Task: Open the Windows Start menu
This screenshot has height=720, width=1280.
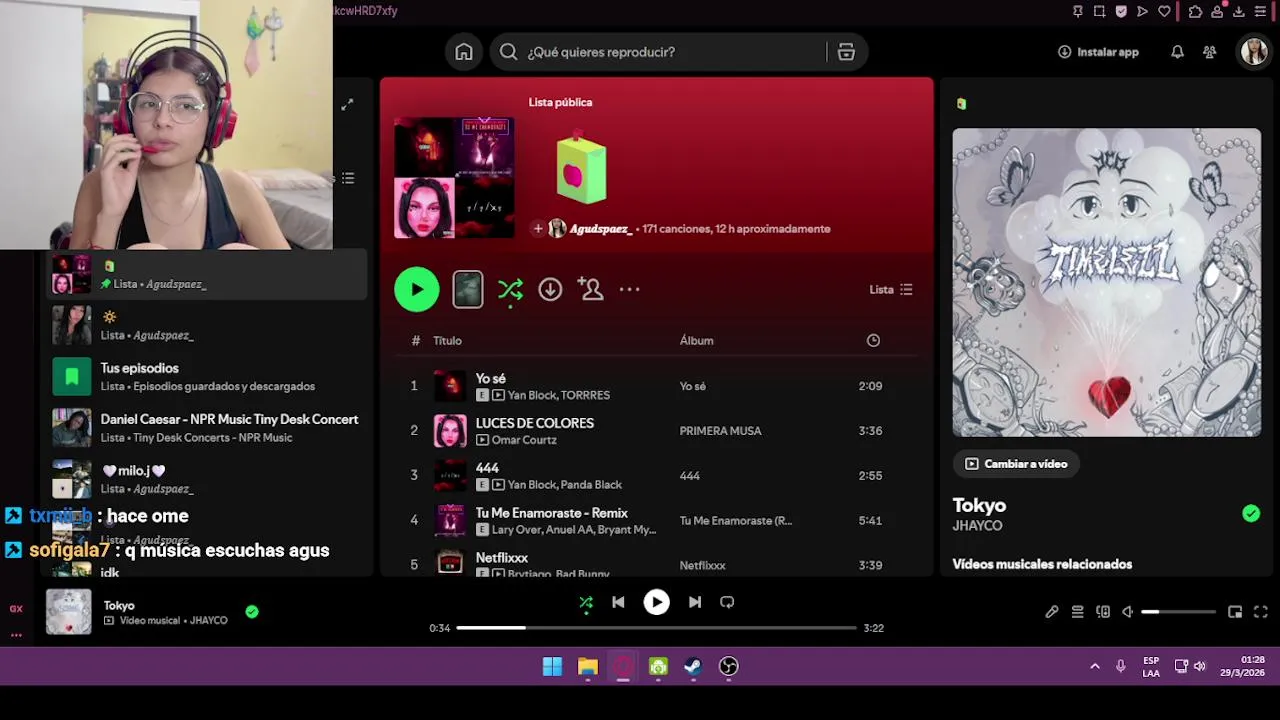Action: pos(552,666)
